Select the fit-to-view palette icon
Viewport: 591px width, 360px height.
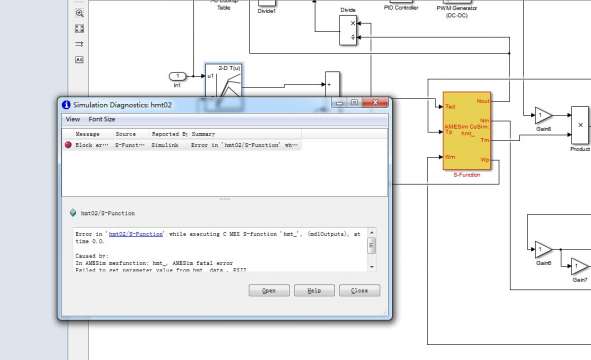(79, 29)
